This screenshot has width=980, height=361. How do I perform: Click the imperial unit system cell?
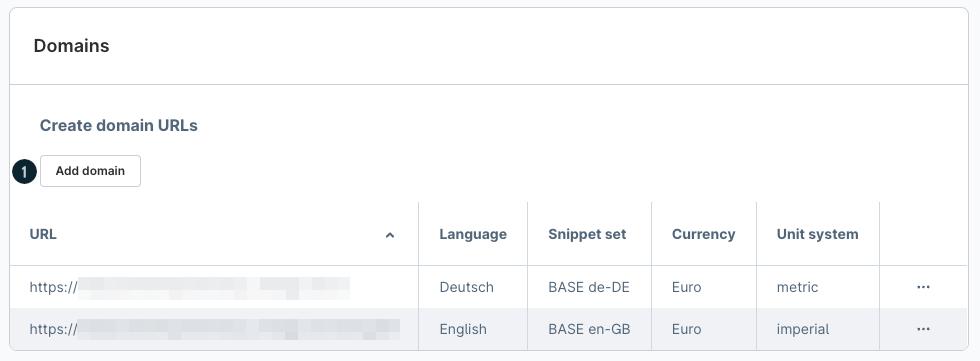803,329
